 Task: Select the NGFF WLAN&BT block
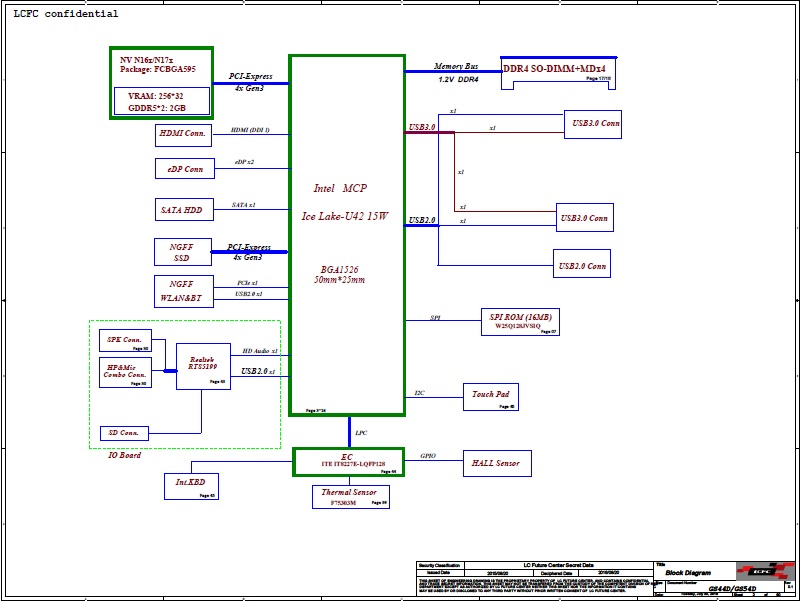pyautogui.click(x=184, y=291)
